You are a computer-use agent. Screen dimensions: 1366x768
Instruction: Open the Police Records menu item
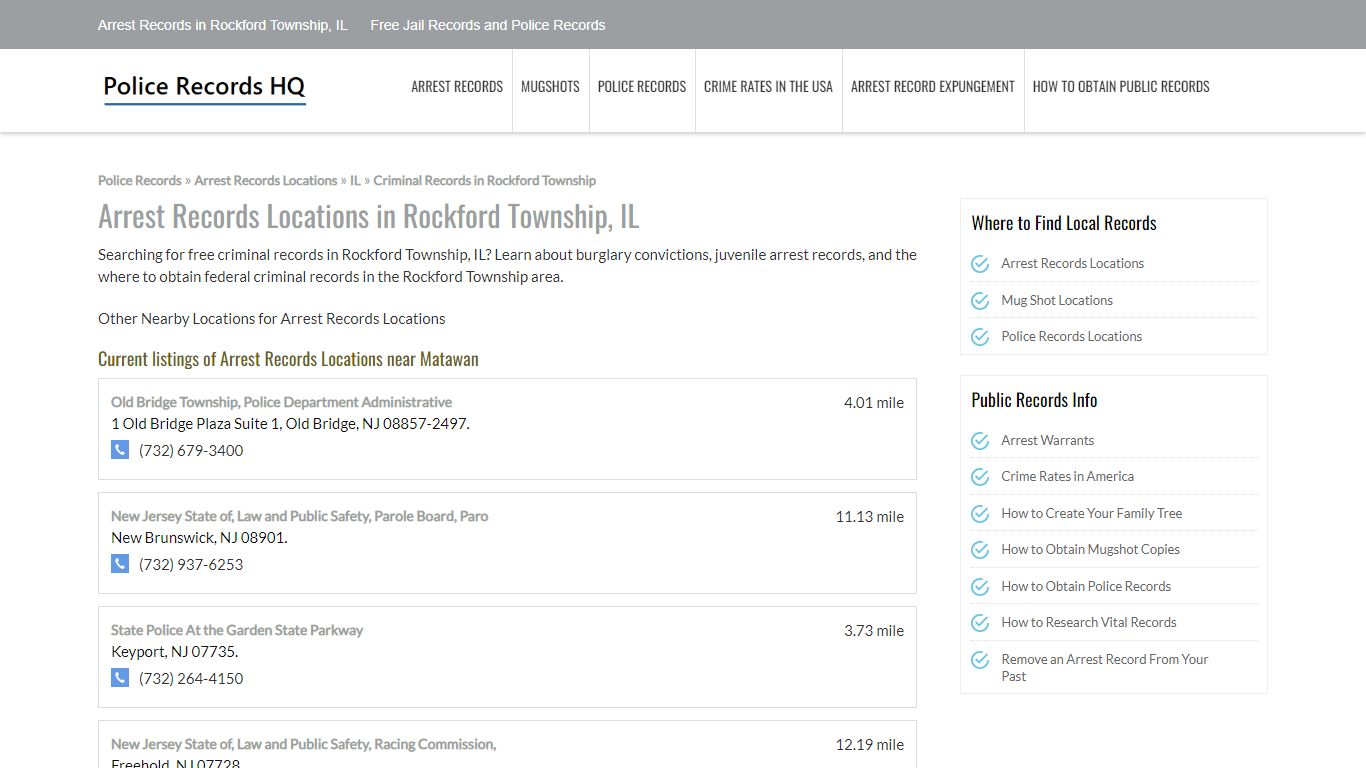[642, 87]
